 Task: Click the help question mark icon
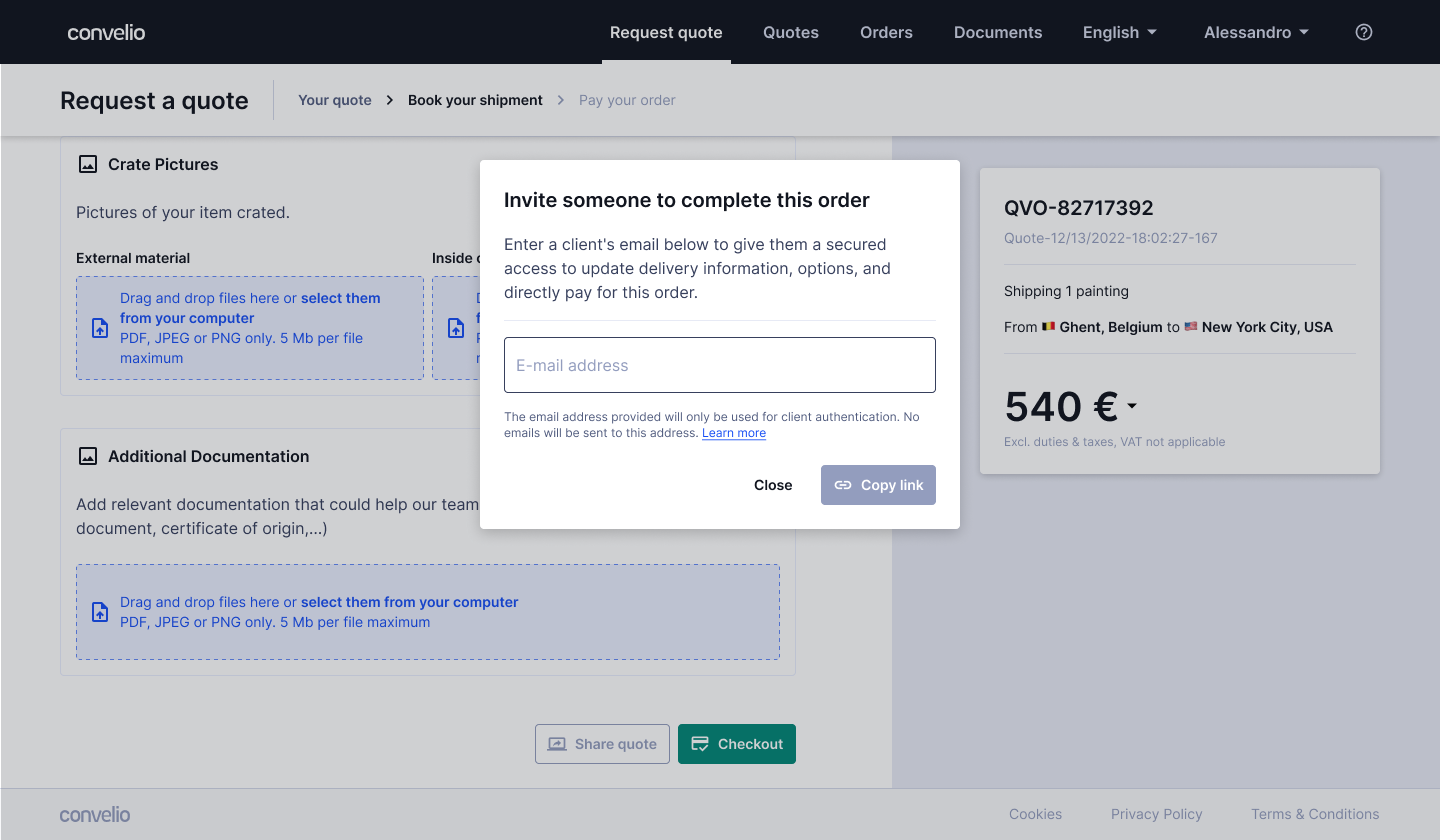(x=1364, y=32)
